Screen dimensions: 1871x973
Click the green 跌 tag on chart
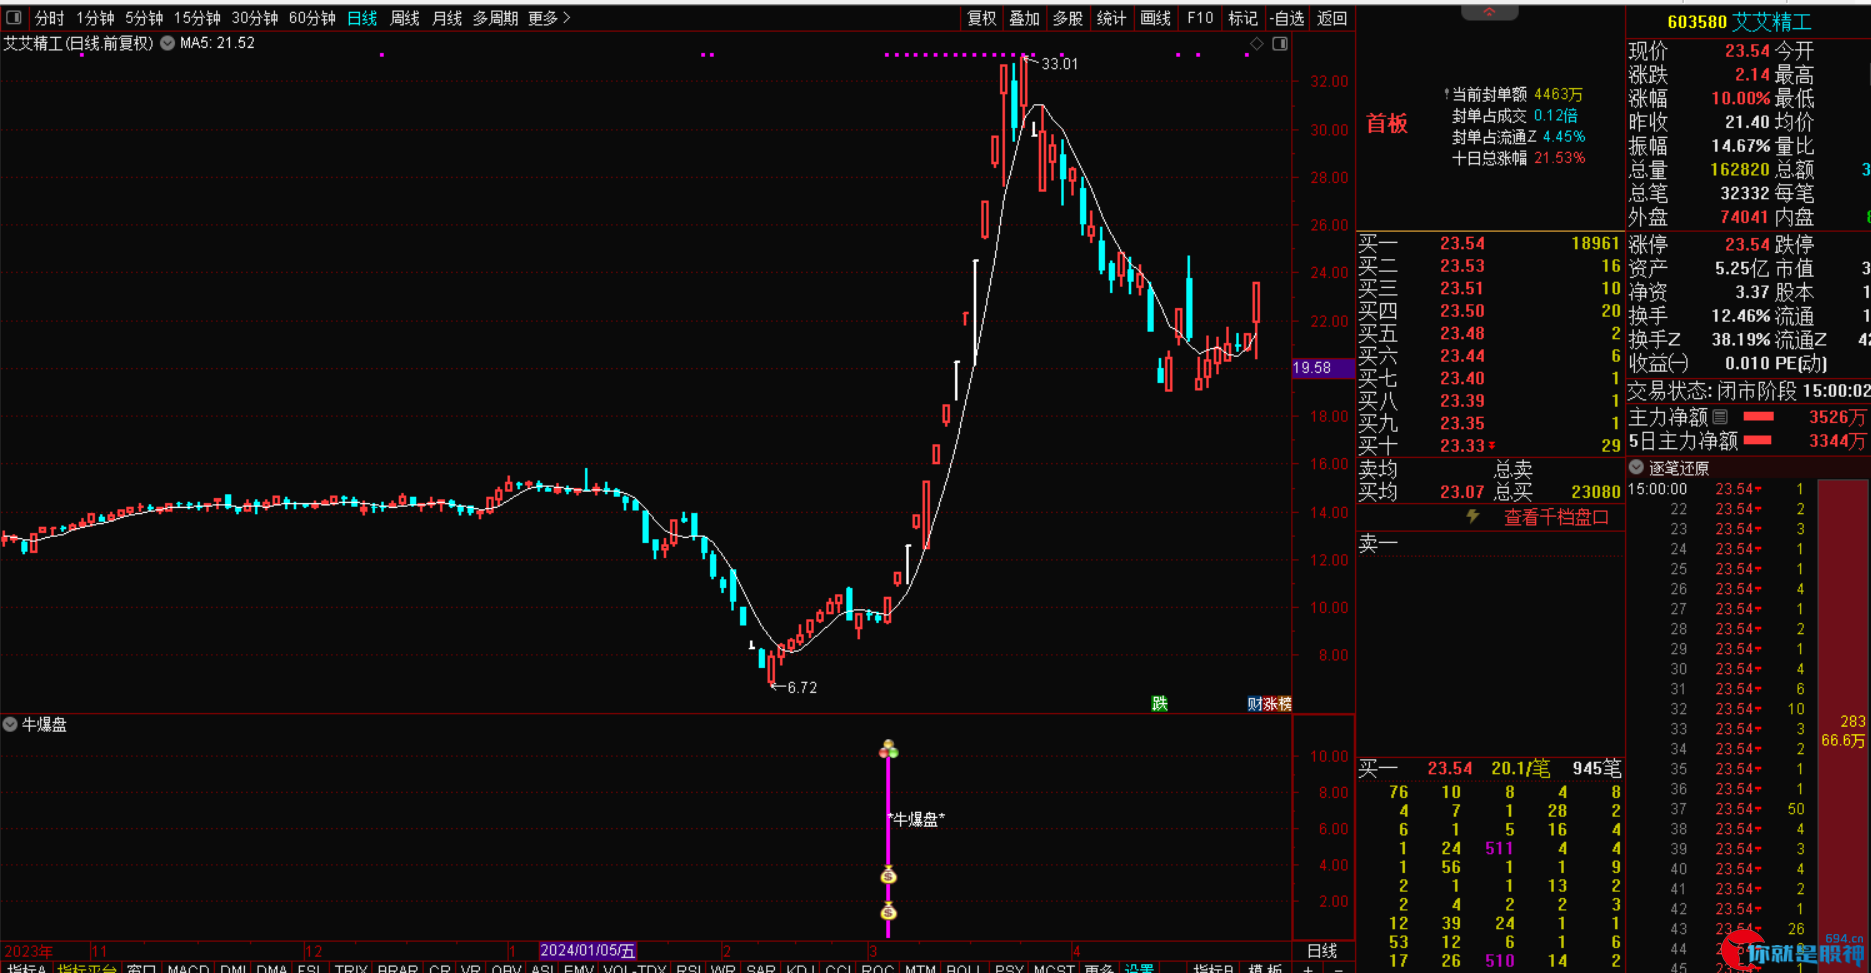[x=1160, y=704]
